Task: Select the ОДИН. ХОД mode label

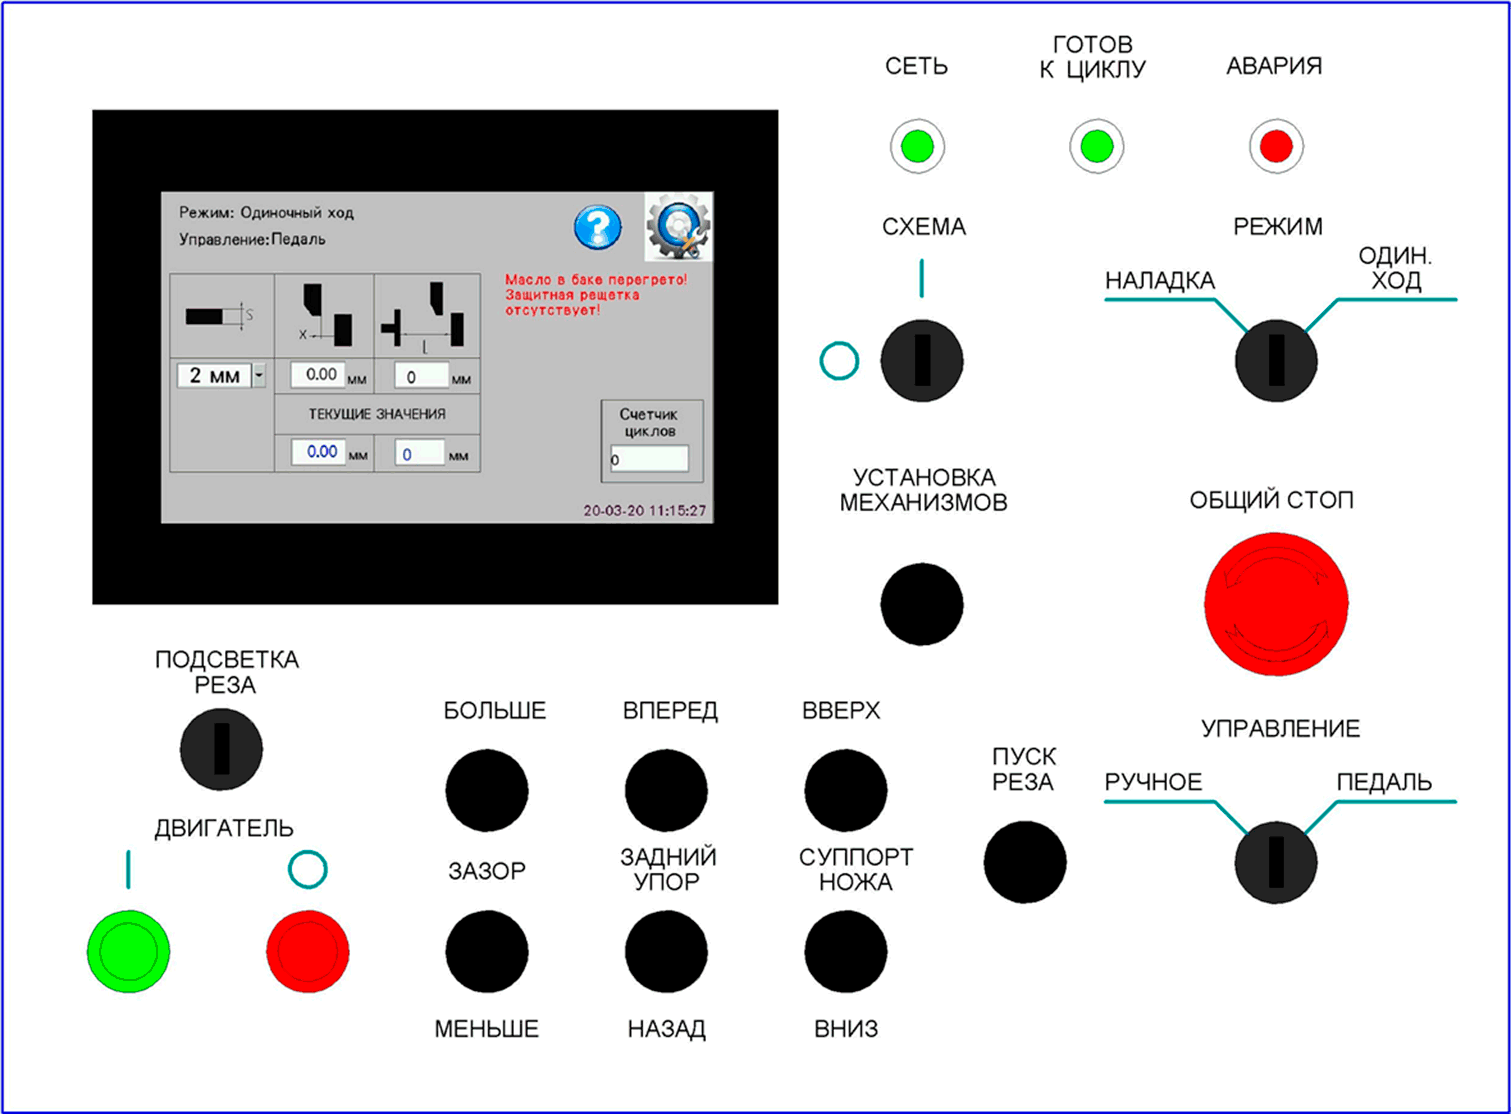Action: coord(1395,269)
